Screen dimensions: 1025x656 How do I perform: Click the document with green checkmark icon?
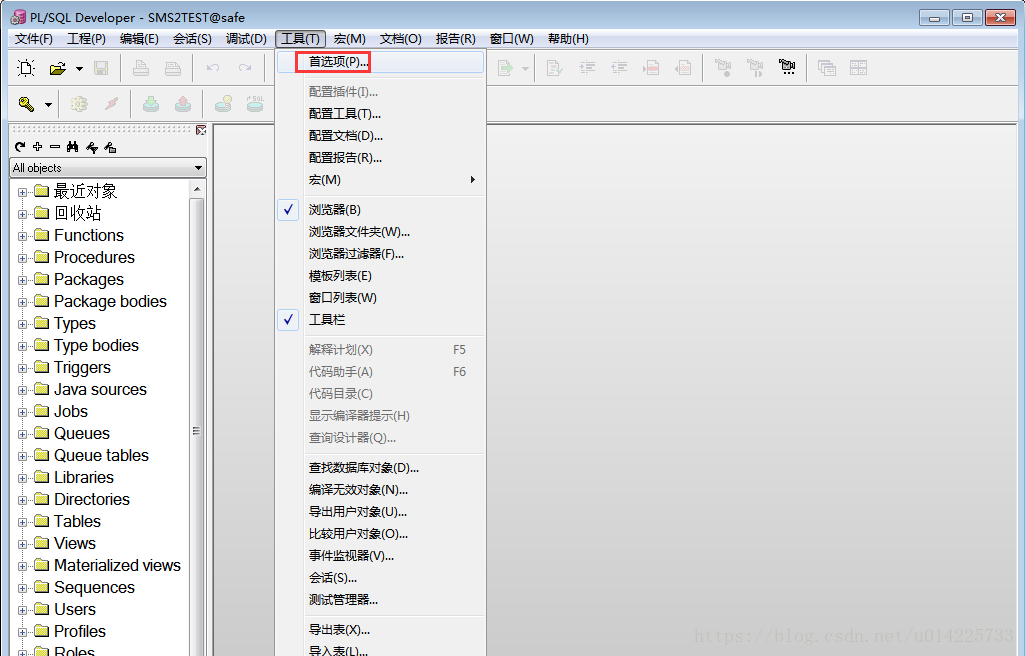554,68
